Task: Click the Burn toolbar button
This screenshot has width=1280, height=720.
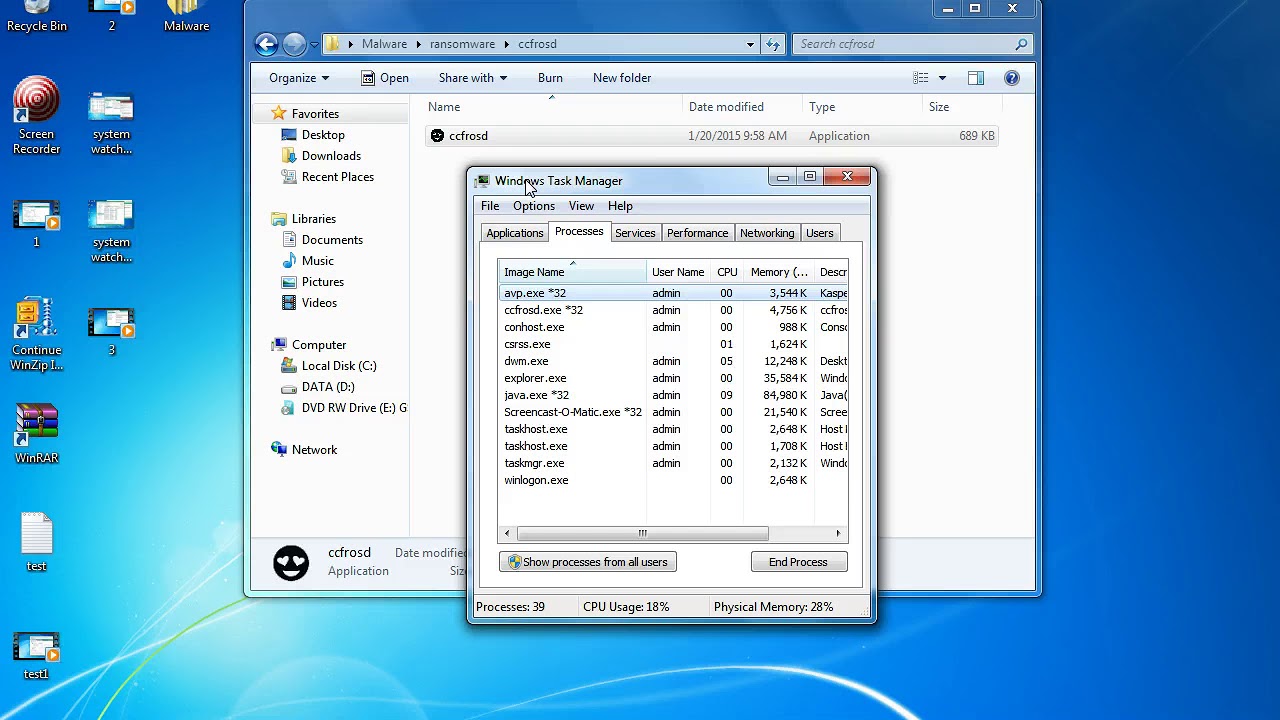Action: (550, 78)
